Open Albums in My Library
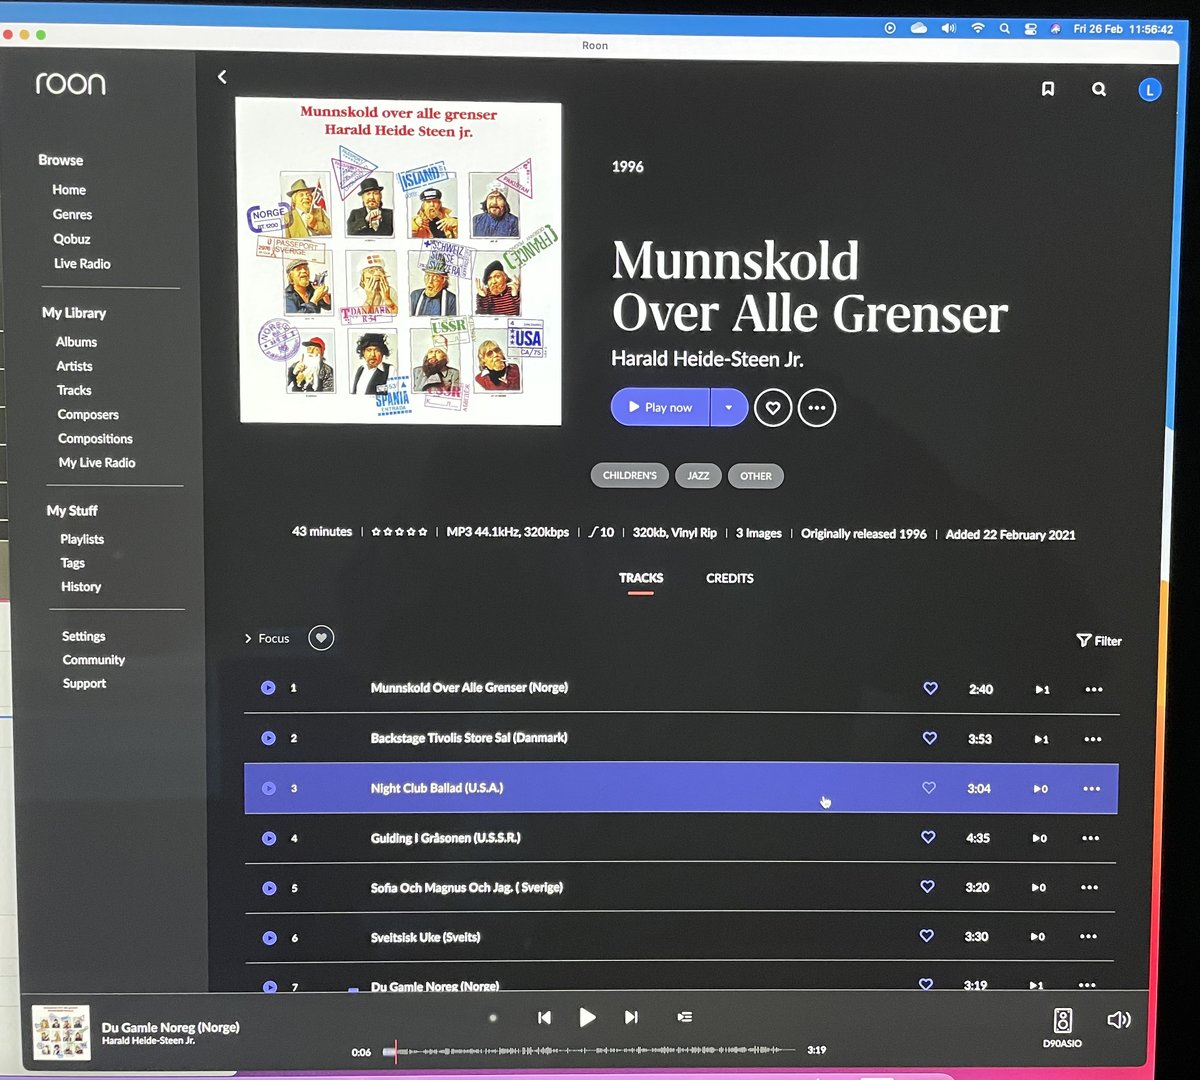This screenshot has height=1080, width=1200. point(76,342)
